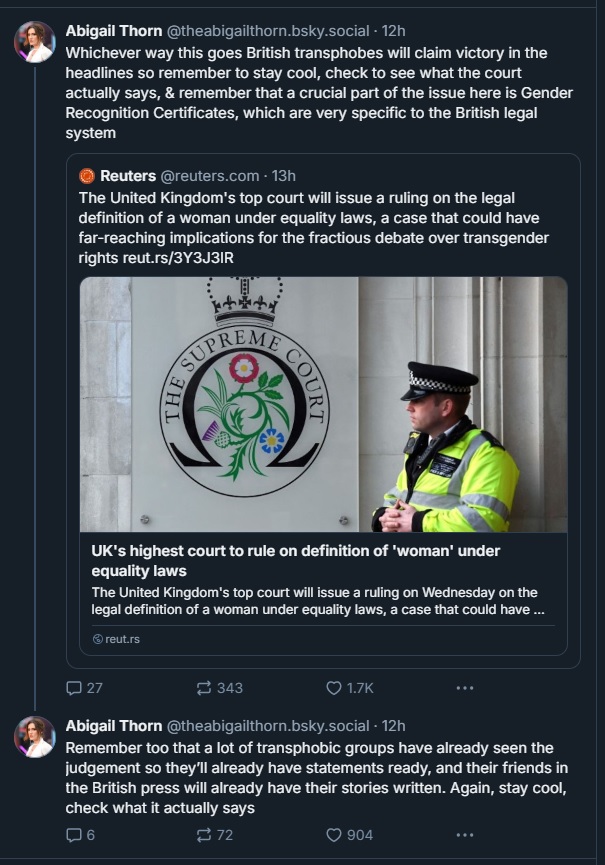Like the post with 1.7K likes
Image resolution: width=605 pixels, height=865 pixels.
click(334, 688)
